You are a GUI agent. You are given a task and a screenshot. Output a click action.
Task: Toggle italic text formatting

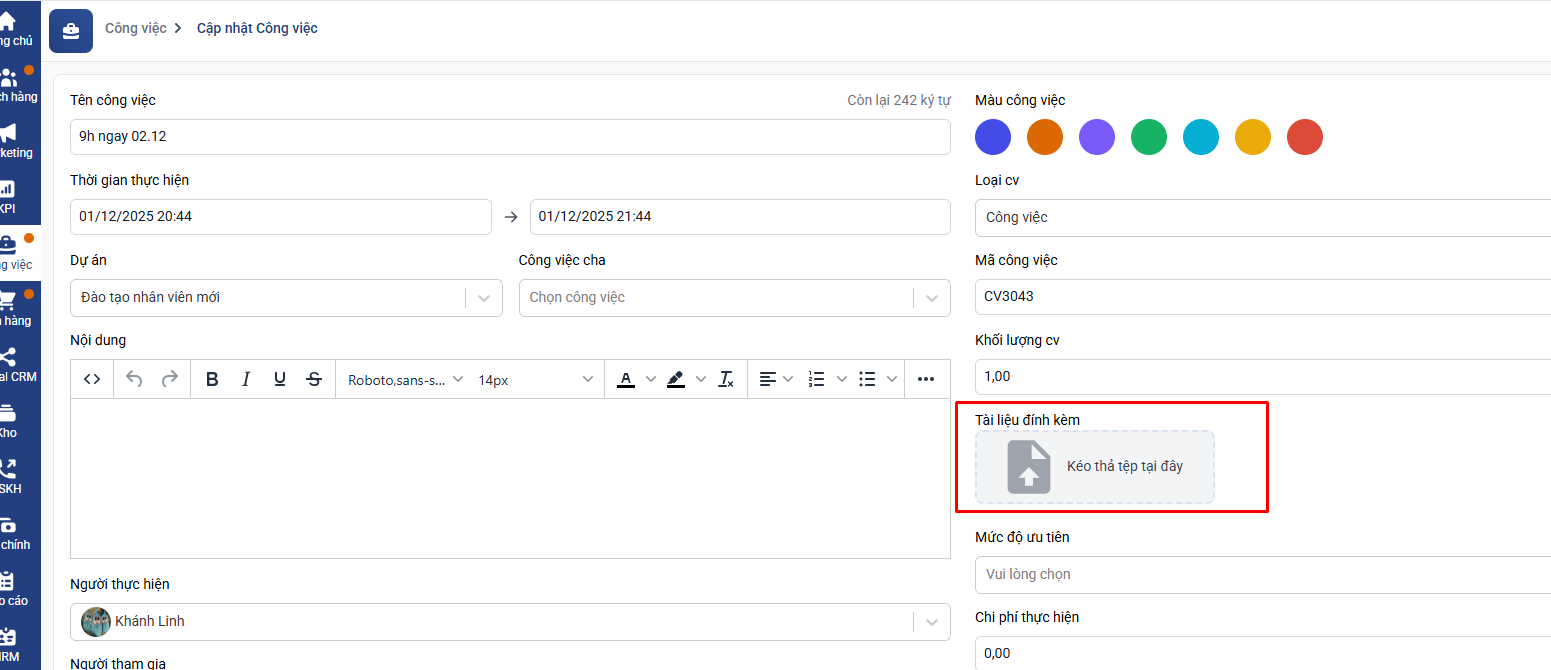tap(246, 379)
